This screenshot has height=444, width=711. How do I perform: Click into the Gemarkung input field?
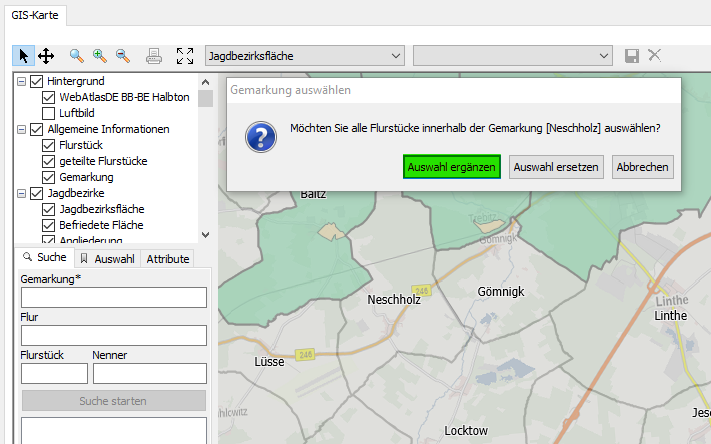[113, 297]
